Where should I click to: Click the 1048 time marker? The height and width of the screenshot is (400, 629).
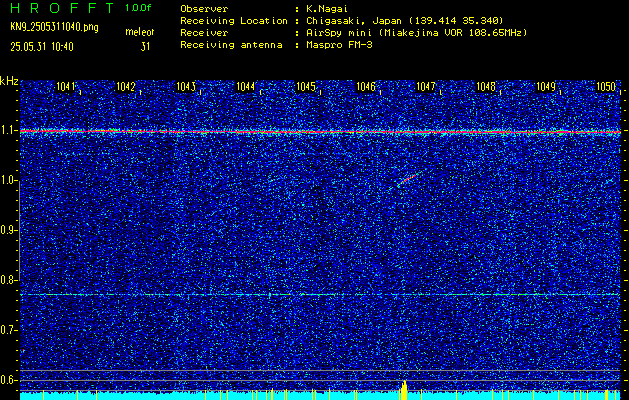(486, 87)
